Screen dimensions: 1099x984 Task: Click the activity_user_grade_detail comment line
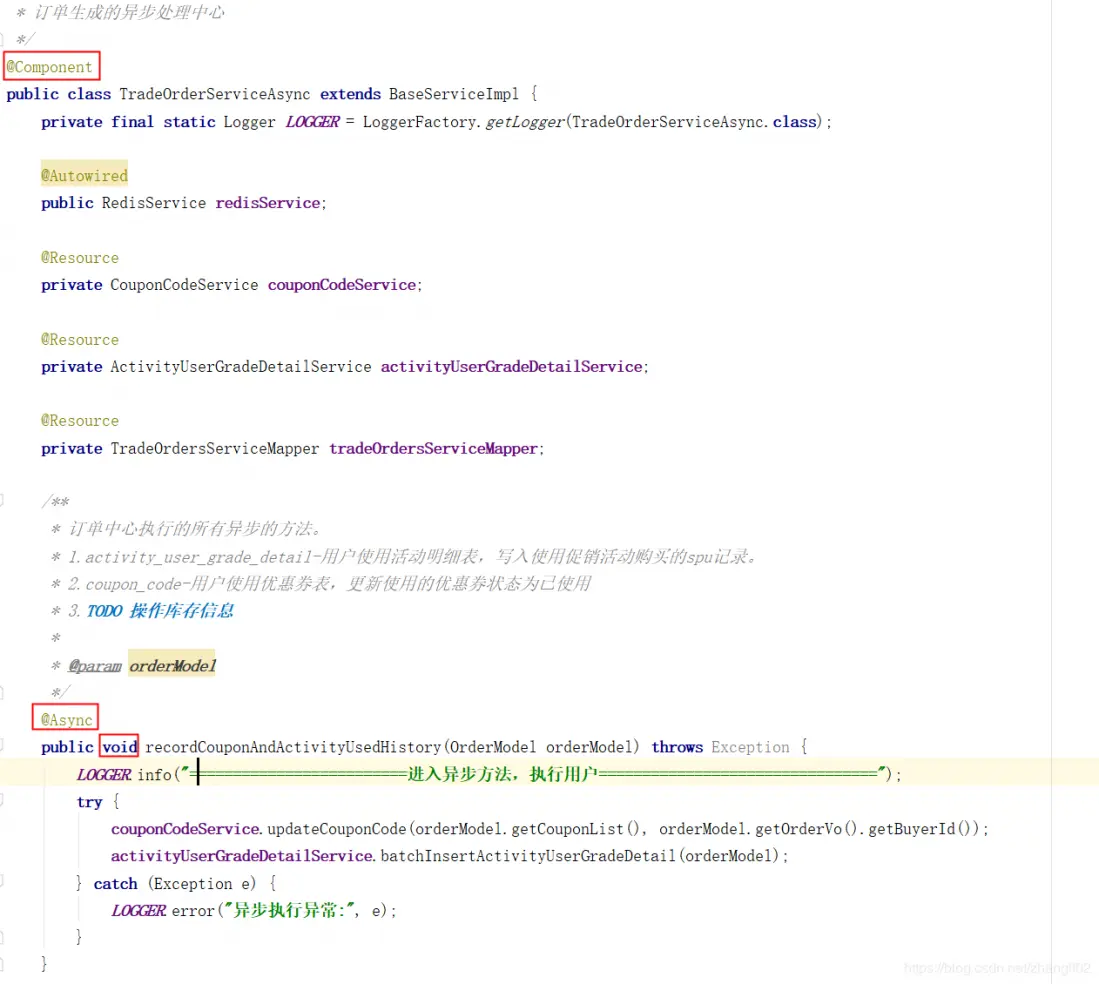click(x=412, y=557)
